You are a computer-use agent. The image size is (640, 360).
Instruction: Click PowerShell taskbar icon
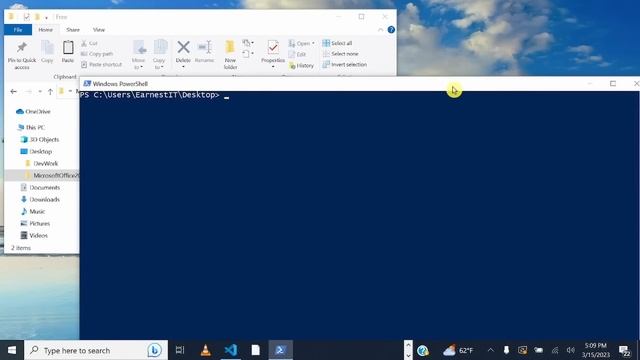click(280, 350)
